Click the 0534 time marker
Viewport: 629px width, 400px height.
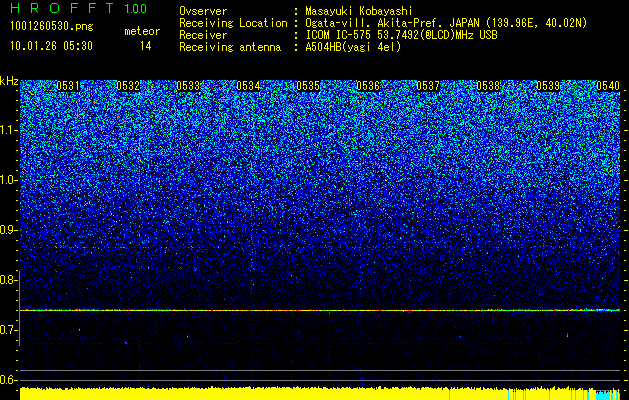tap(248, 86)
